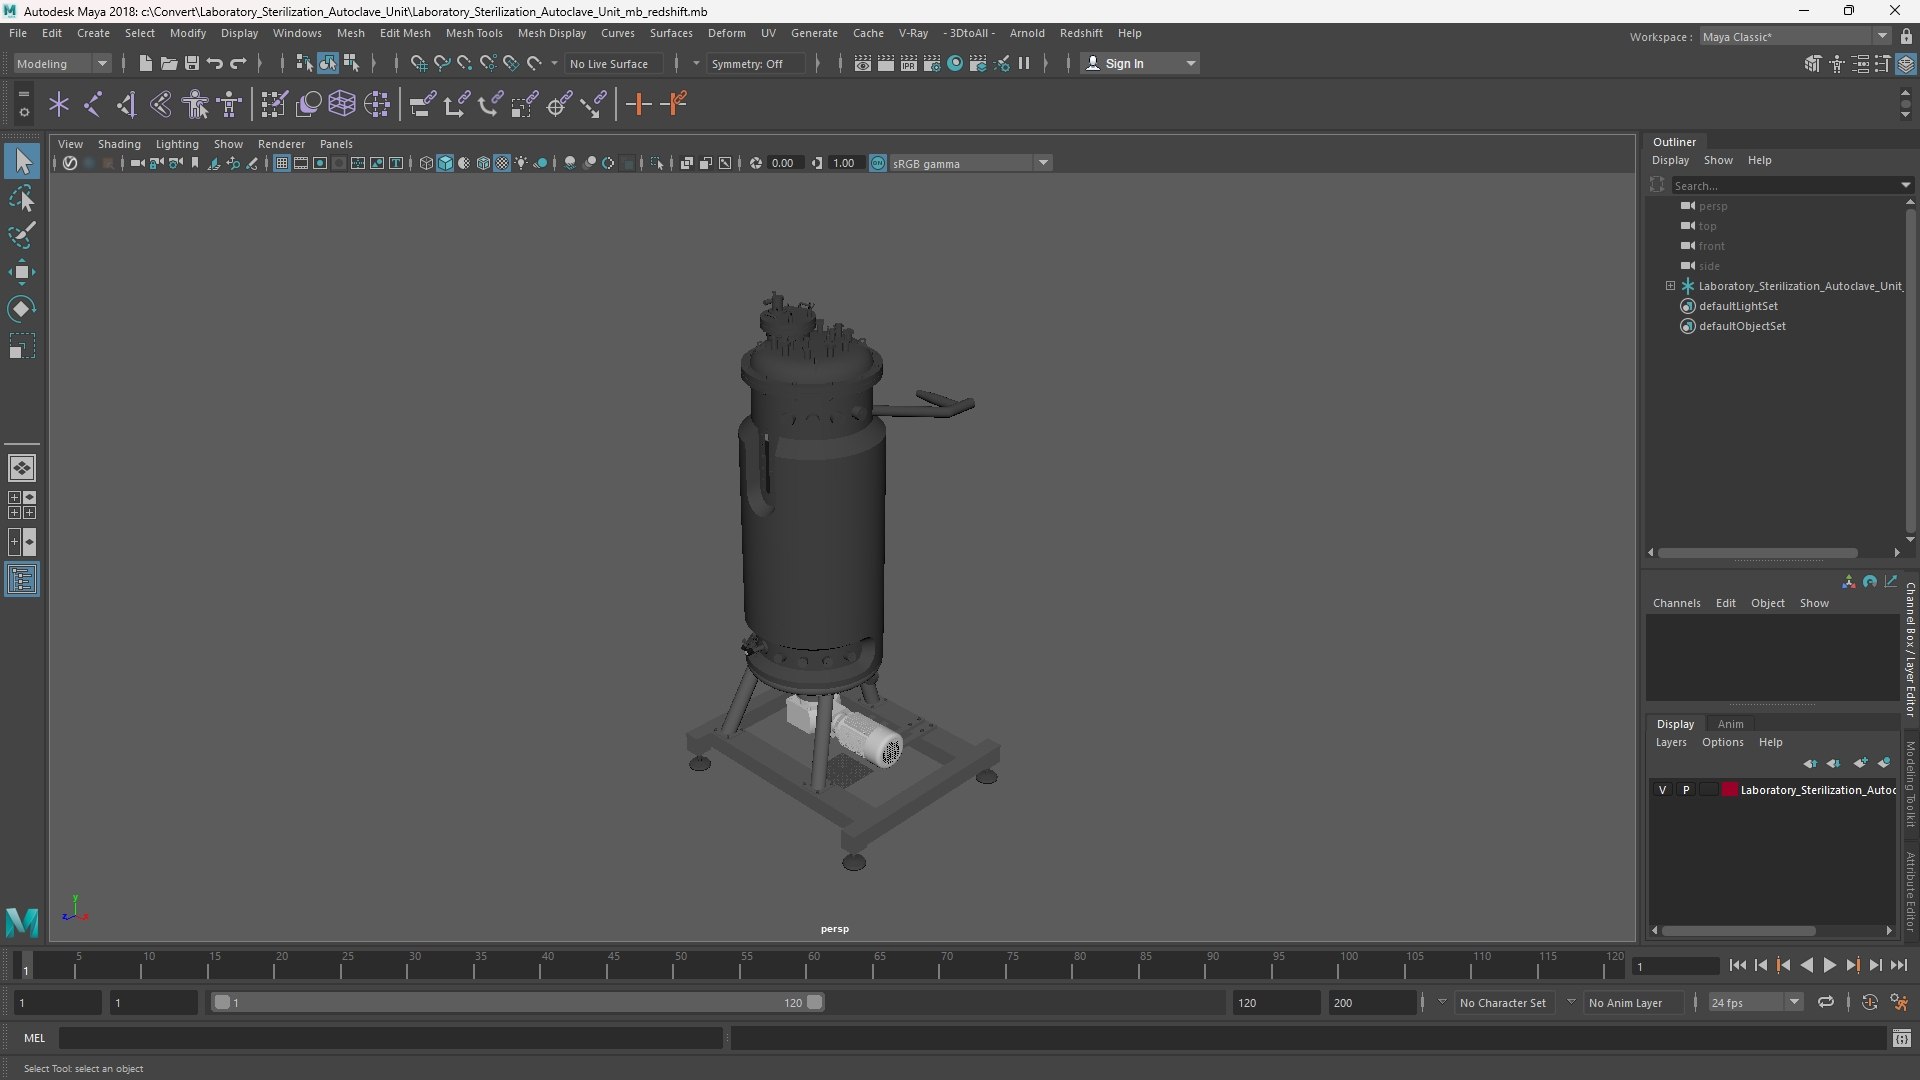This screenshot has width=1920, height=1080.
Task: Click go to start of playback range
Action: pos(1737,965)
